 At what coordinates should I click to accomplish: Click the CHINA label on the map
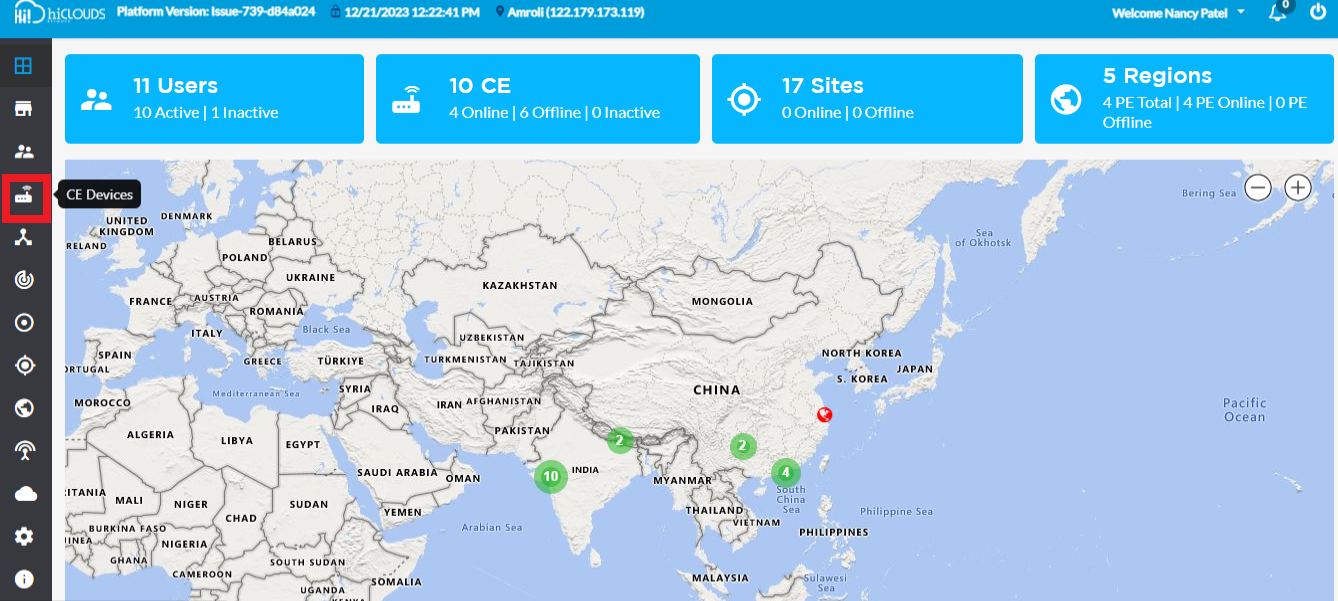pos(717,390)
